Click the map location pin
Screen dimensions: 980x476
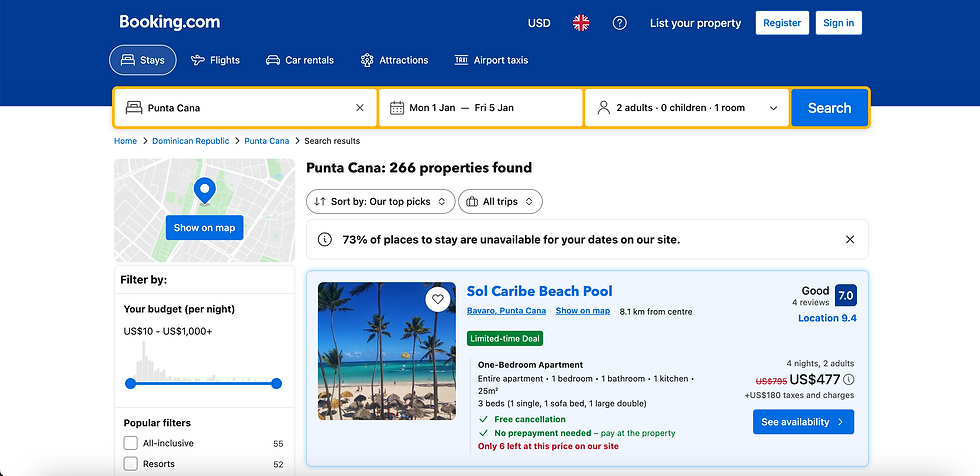(x=204, y=191)
